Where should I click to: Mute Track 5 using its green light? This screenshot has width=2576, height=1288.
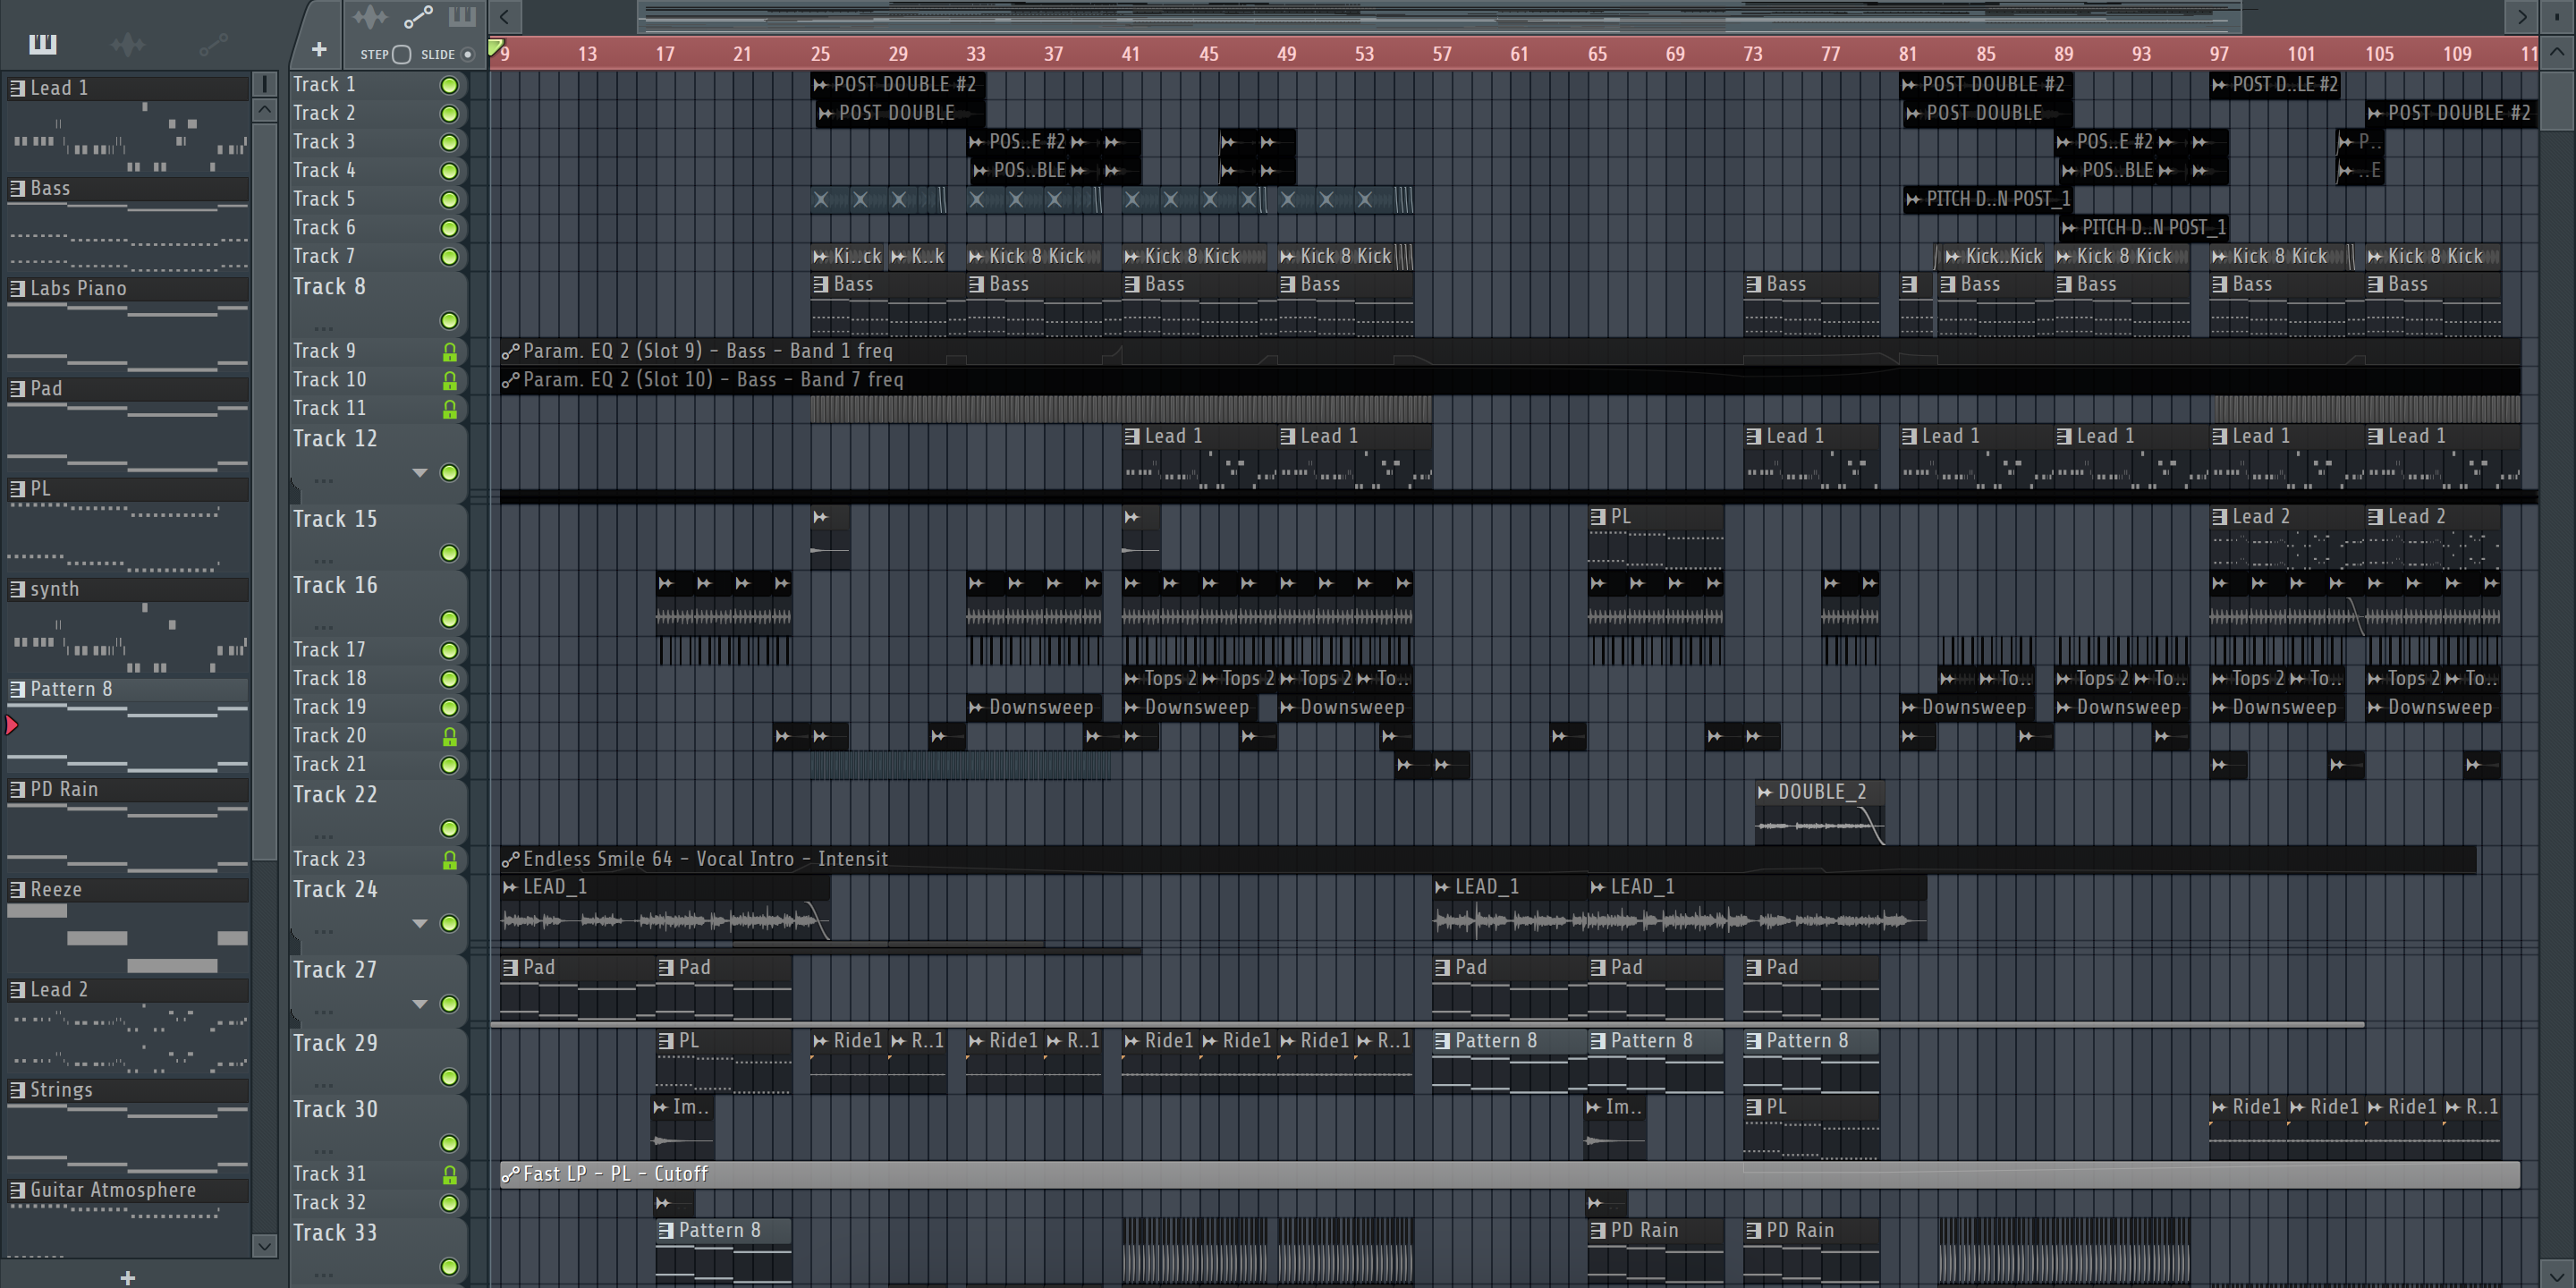[450, 200]
